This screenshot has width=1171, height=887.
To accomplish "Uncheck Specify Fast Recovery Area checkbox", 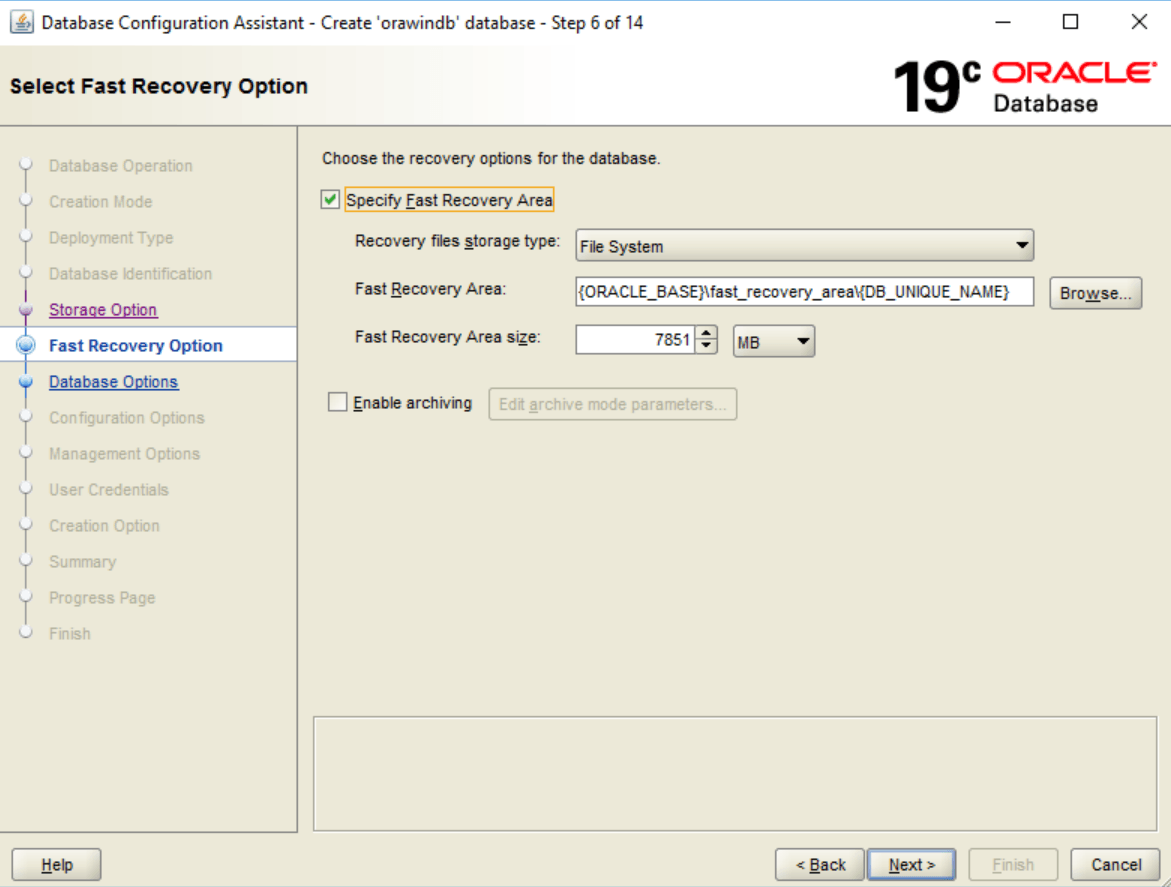I will (x=331, y=200).
